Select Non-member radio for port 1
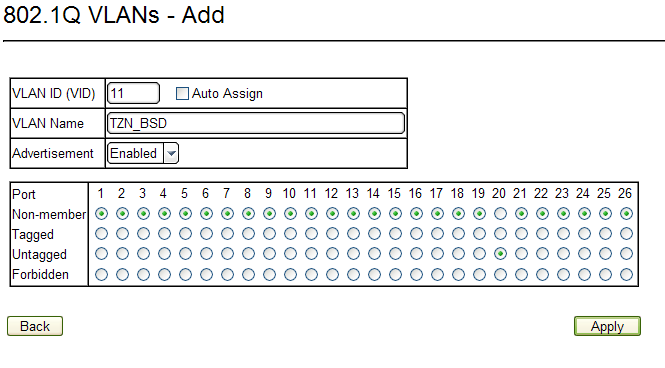 (x=101, y=214)
